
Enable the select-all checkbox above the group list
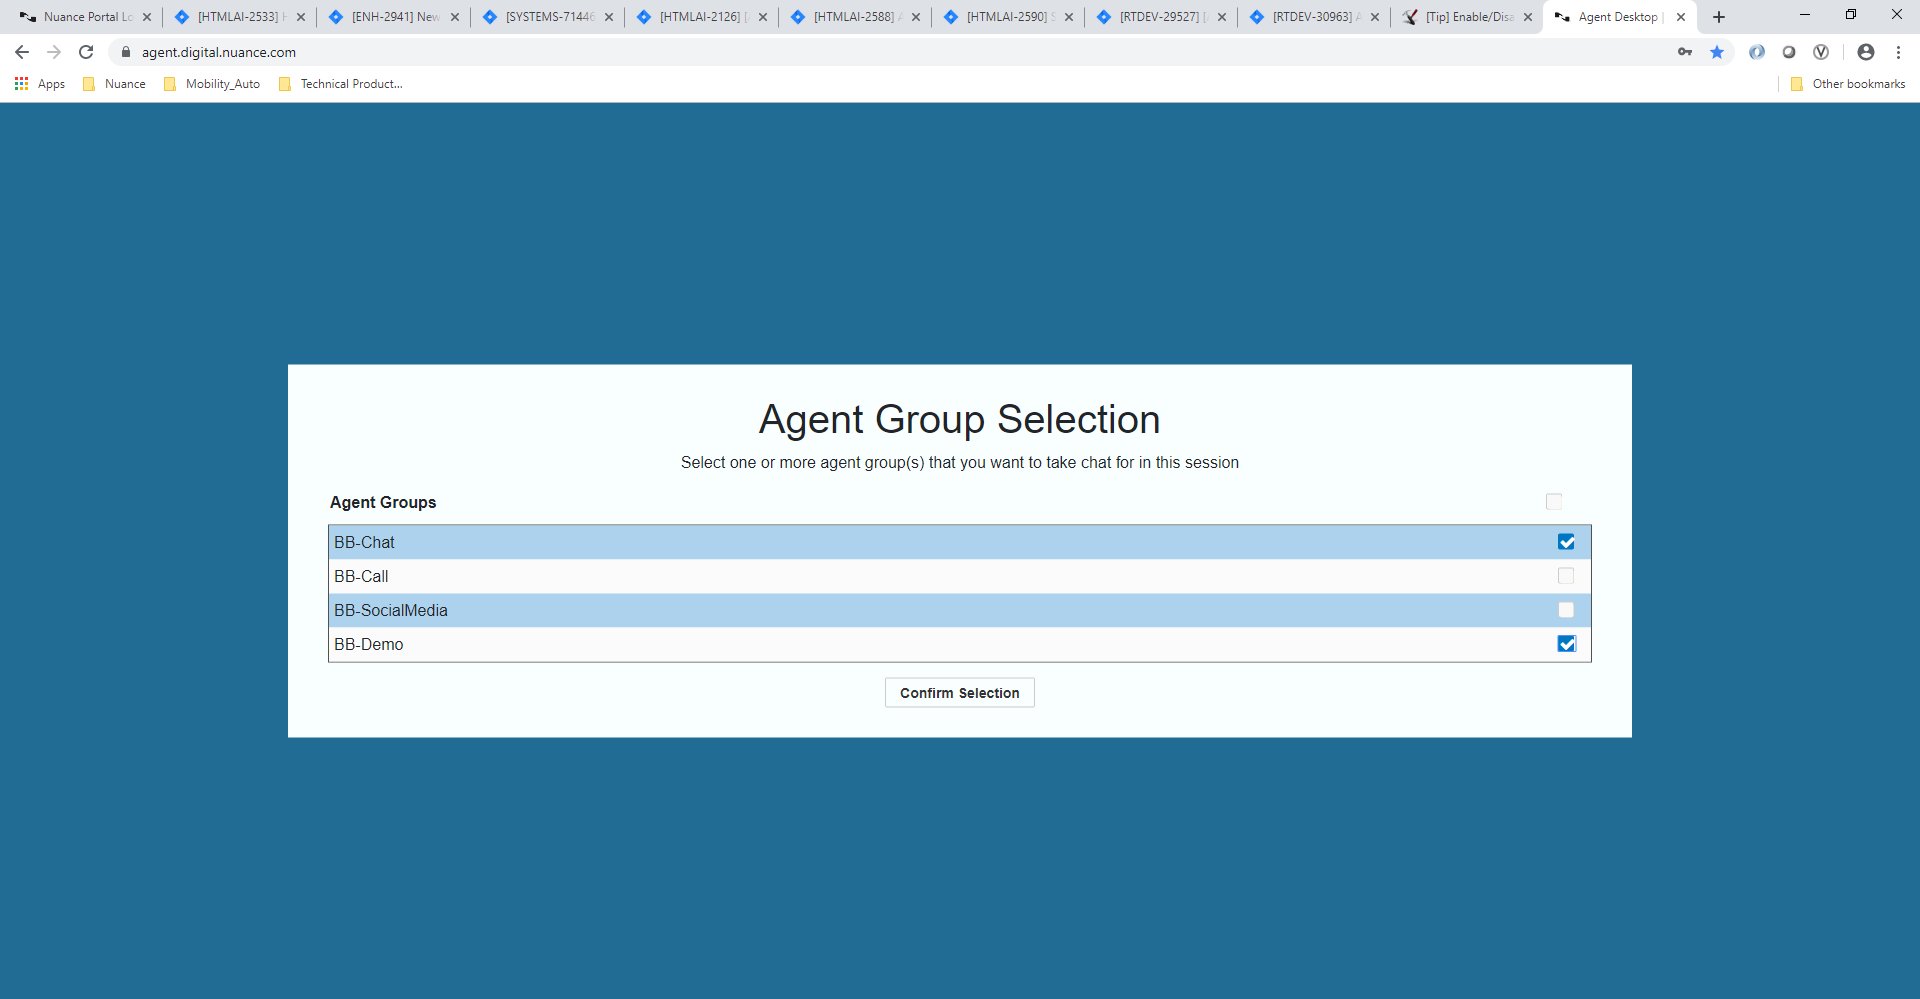point(1554,501)
